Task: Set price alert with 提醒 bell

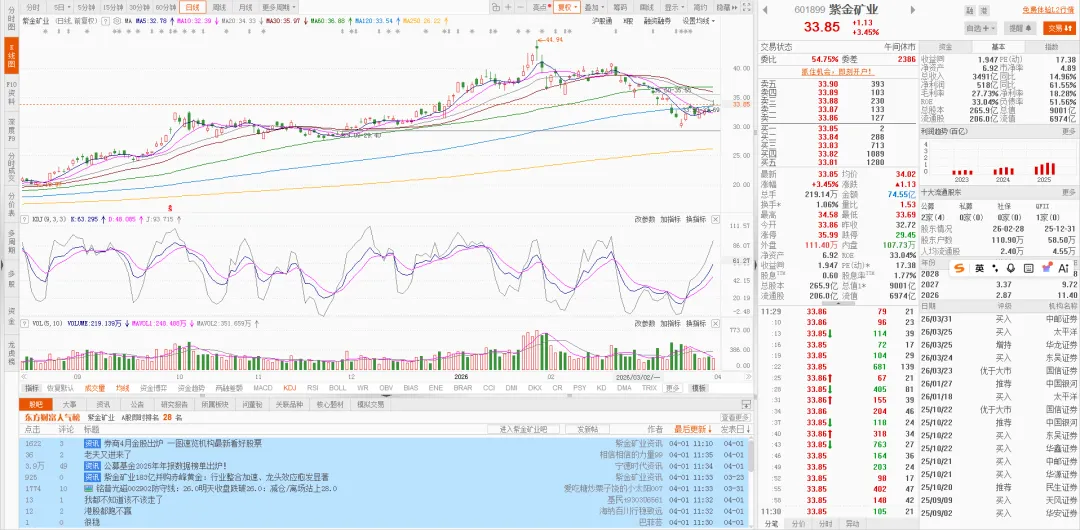Action: pyautogui.click(x=1021, y=28)
